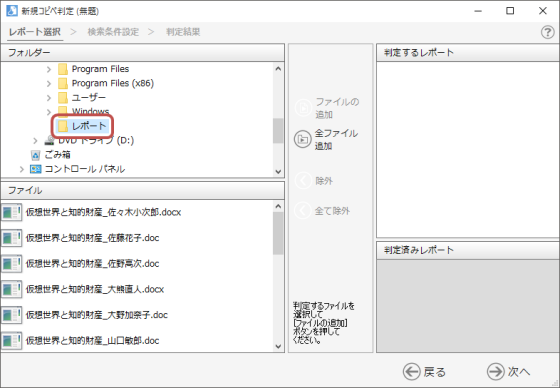Maximize the 新規コピペ判定 window
This screenshot has width=560, height=388.
point(510,11)
